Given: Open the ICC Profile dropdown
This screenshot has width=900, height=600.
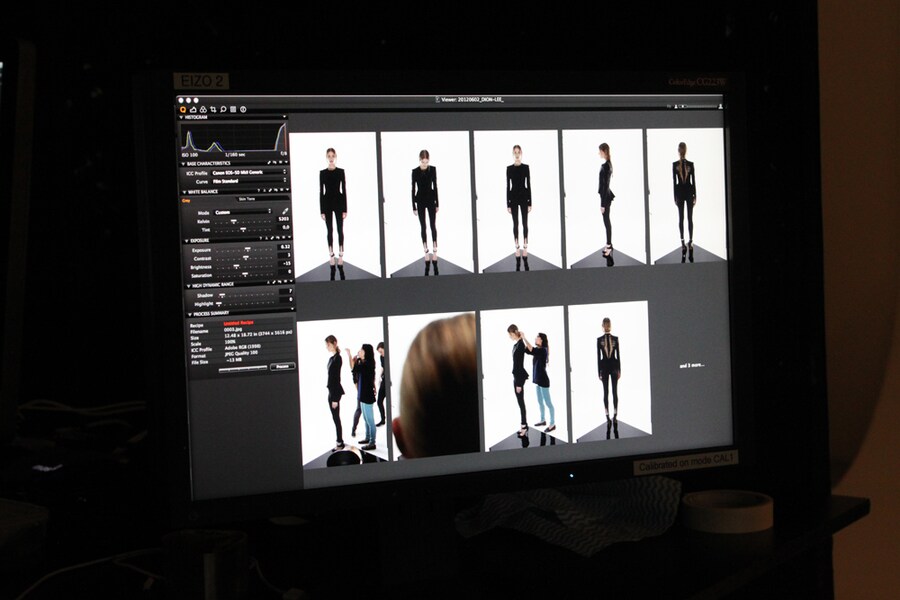Looking at the screenshot, I should coord(250,172).
